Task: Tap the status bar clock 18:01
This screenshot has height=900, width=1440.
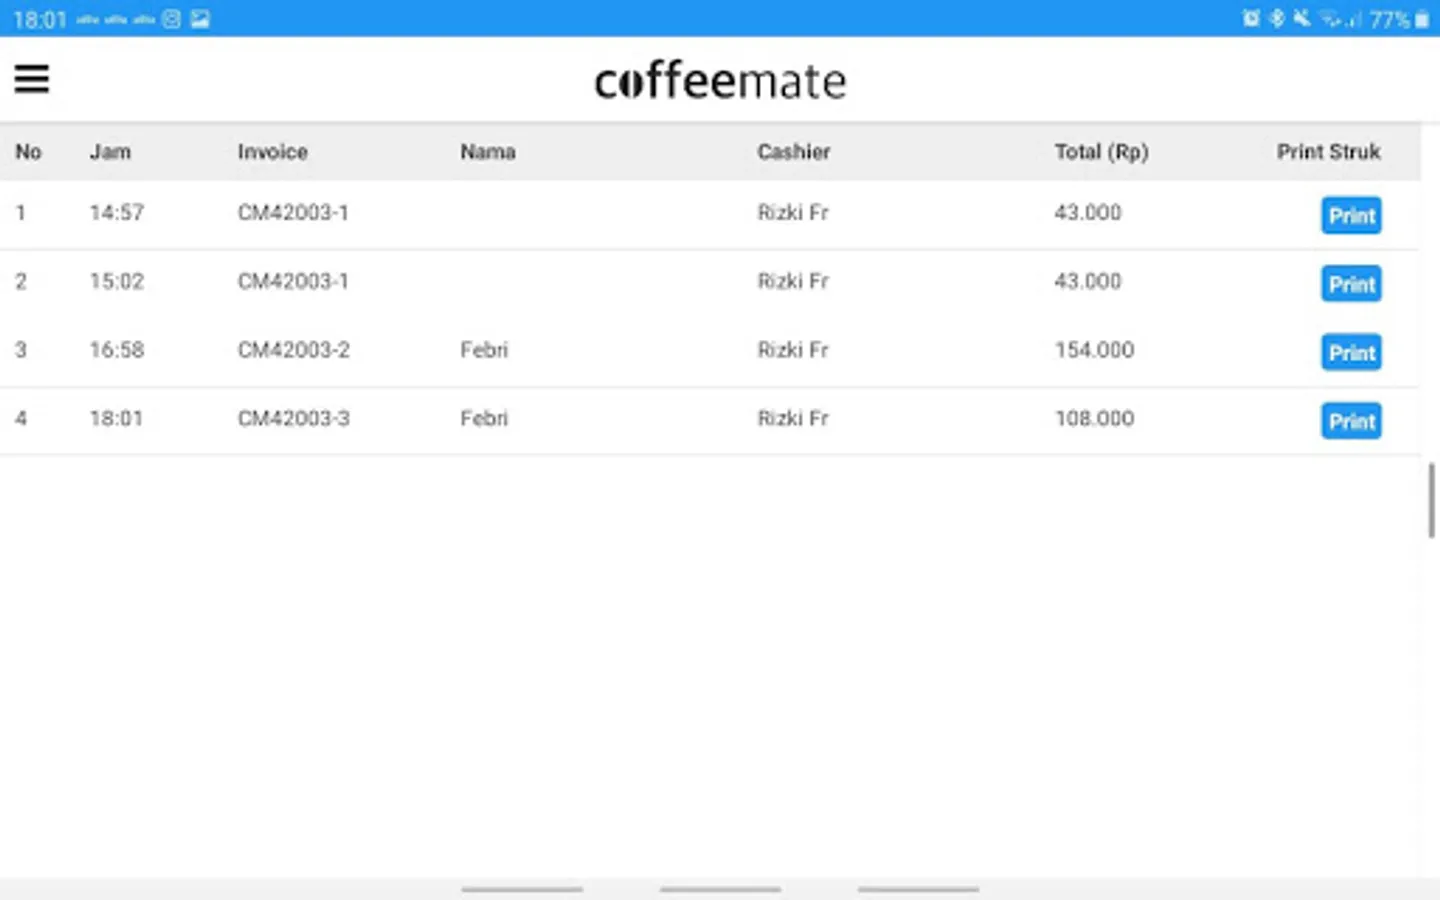Action: pos(40,19)
